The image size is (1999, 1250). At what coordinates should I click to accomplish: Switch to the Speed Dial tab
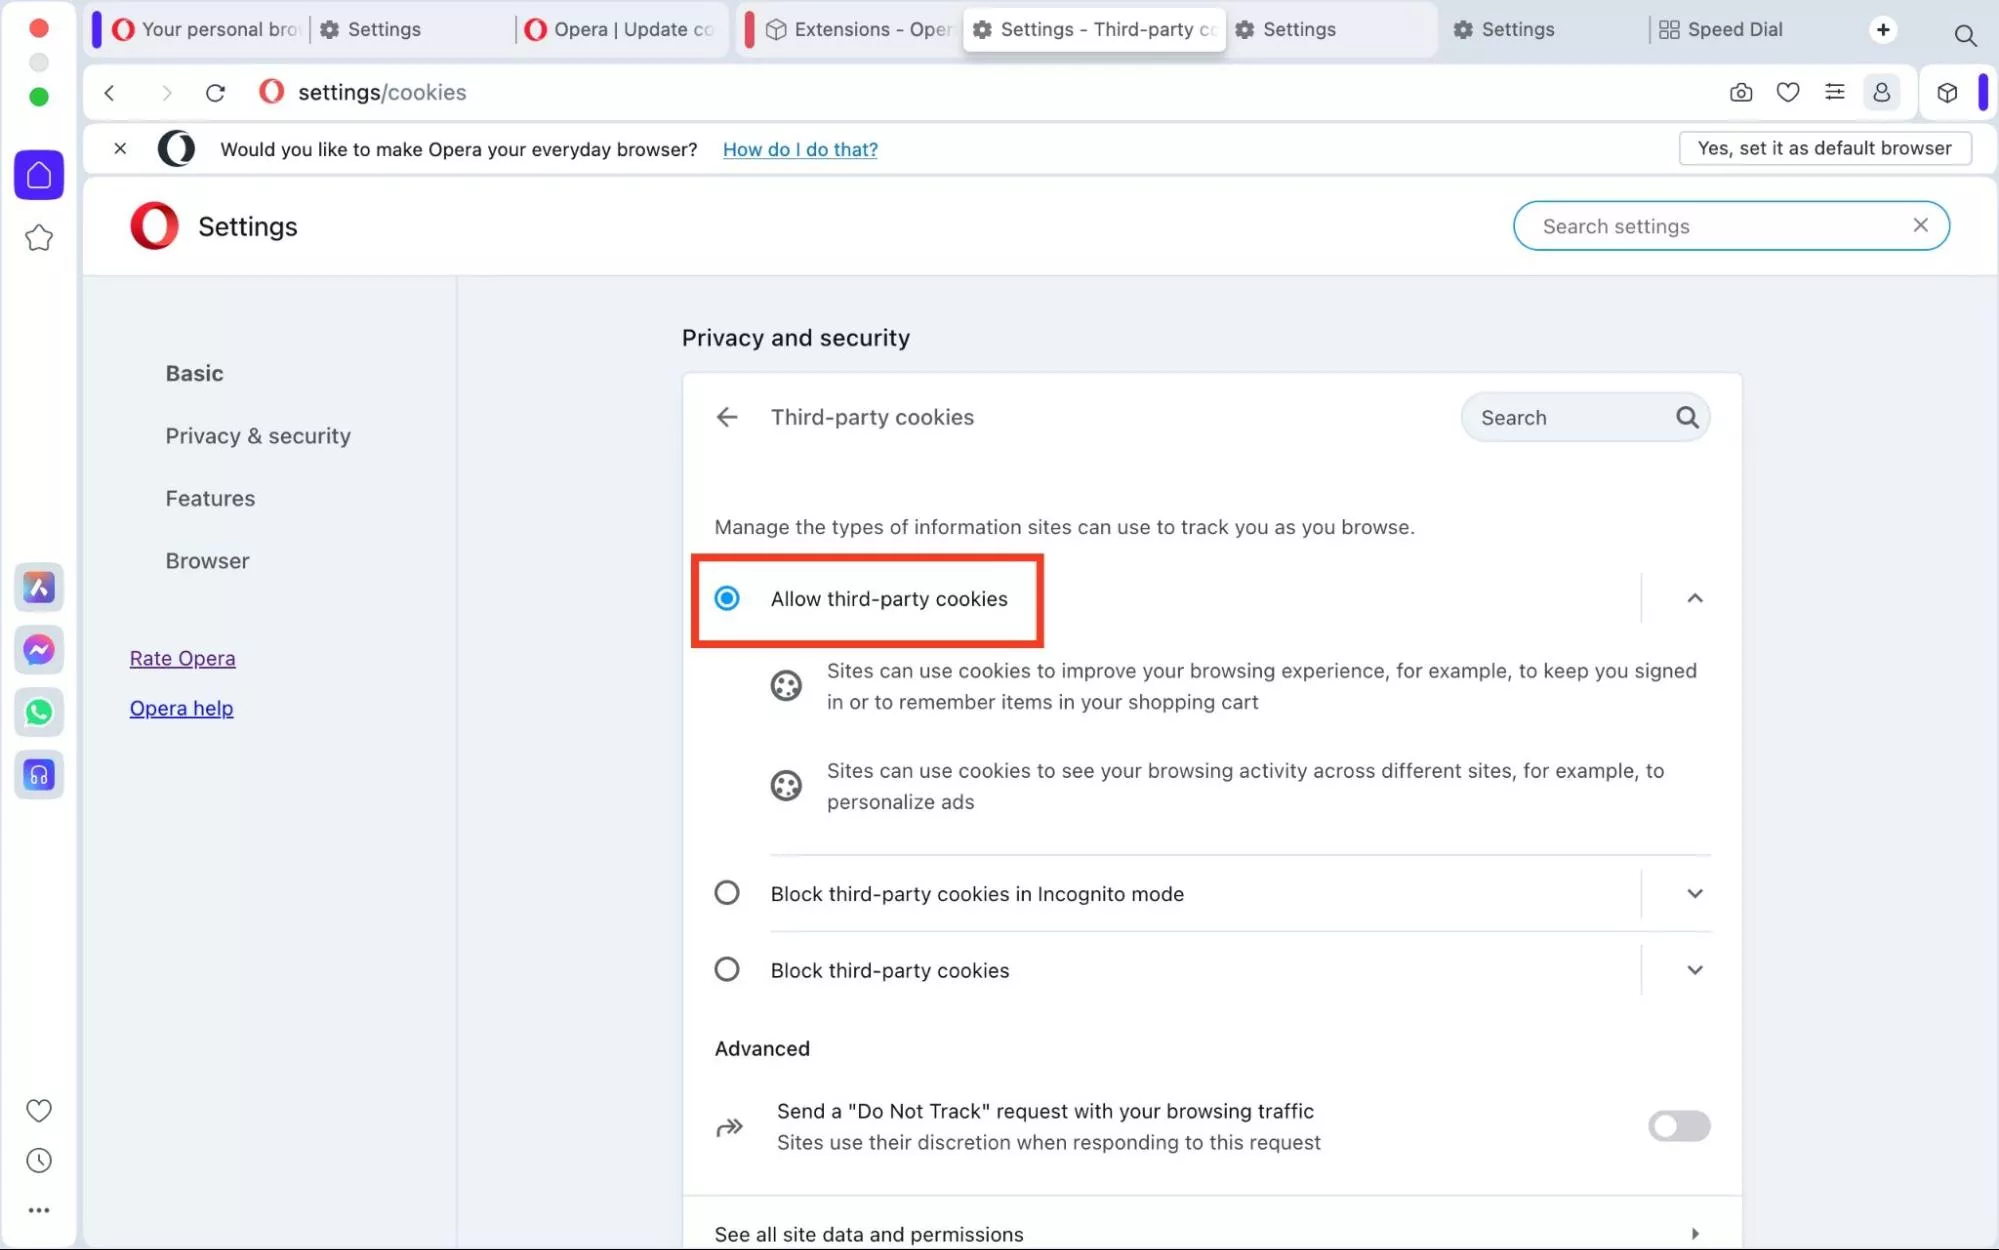(x=1734, y=29)
